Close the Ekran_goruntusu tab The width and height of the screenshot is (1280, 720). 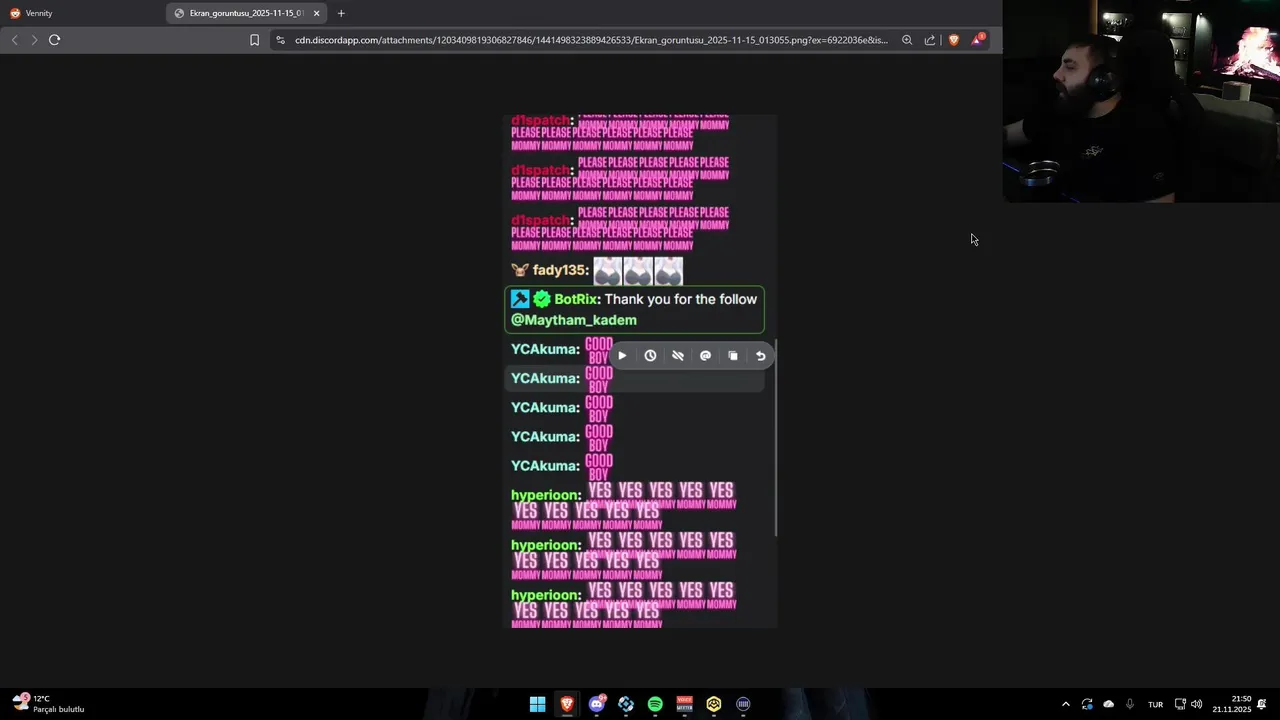click(316, 13)
